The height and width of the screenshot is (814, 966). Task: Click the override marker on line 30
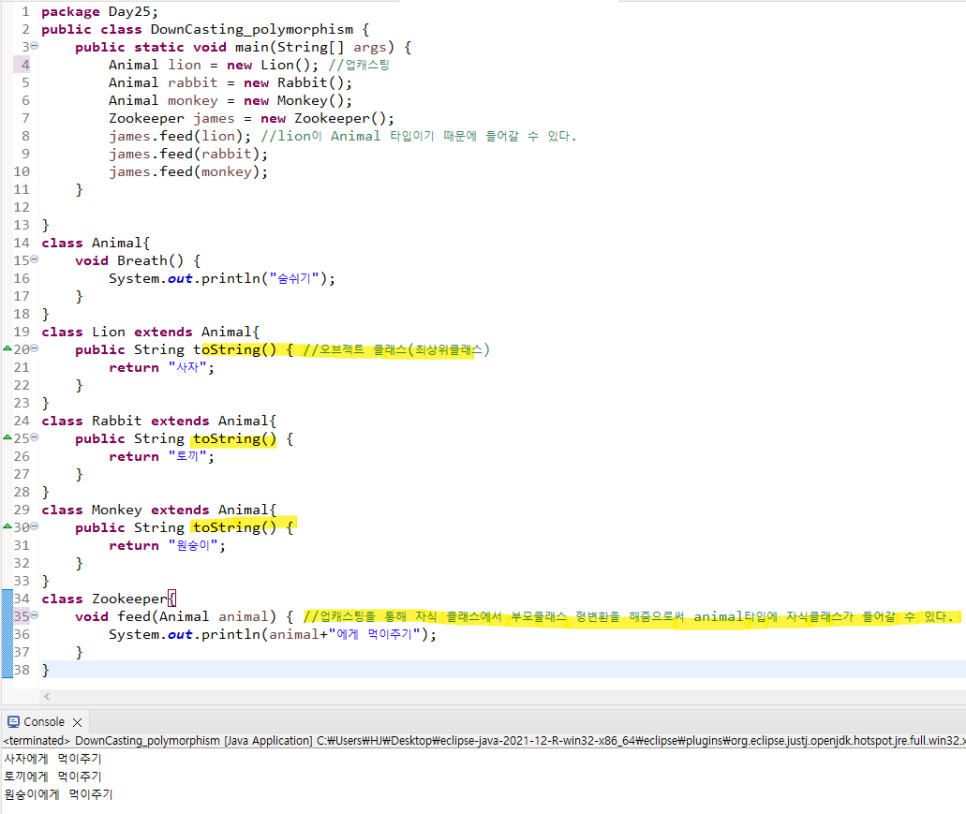tap(7, 526)
